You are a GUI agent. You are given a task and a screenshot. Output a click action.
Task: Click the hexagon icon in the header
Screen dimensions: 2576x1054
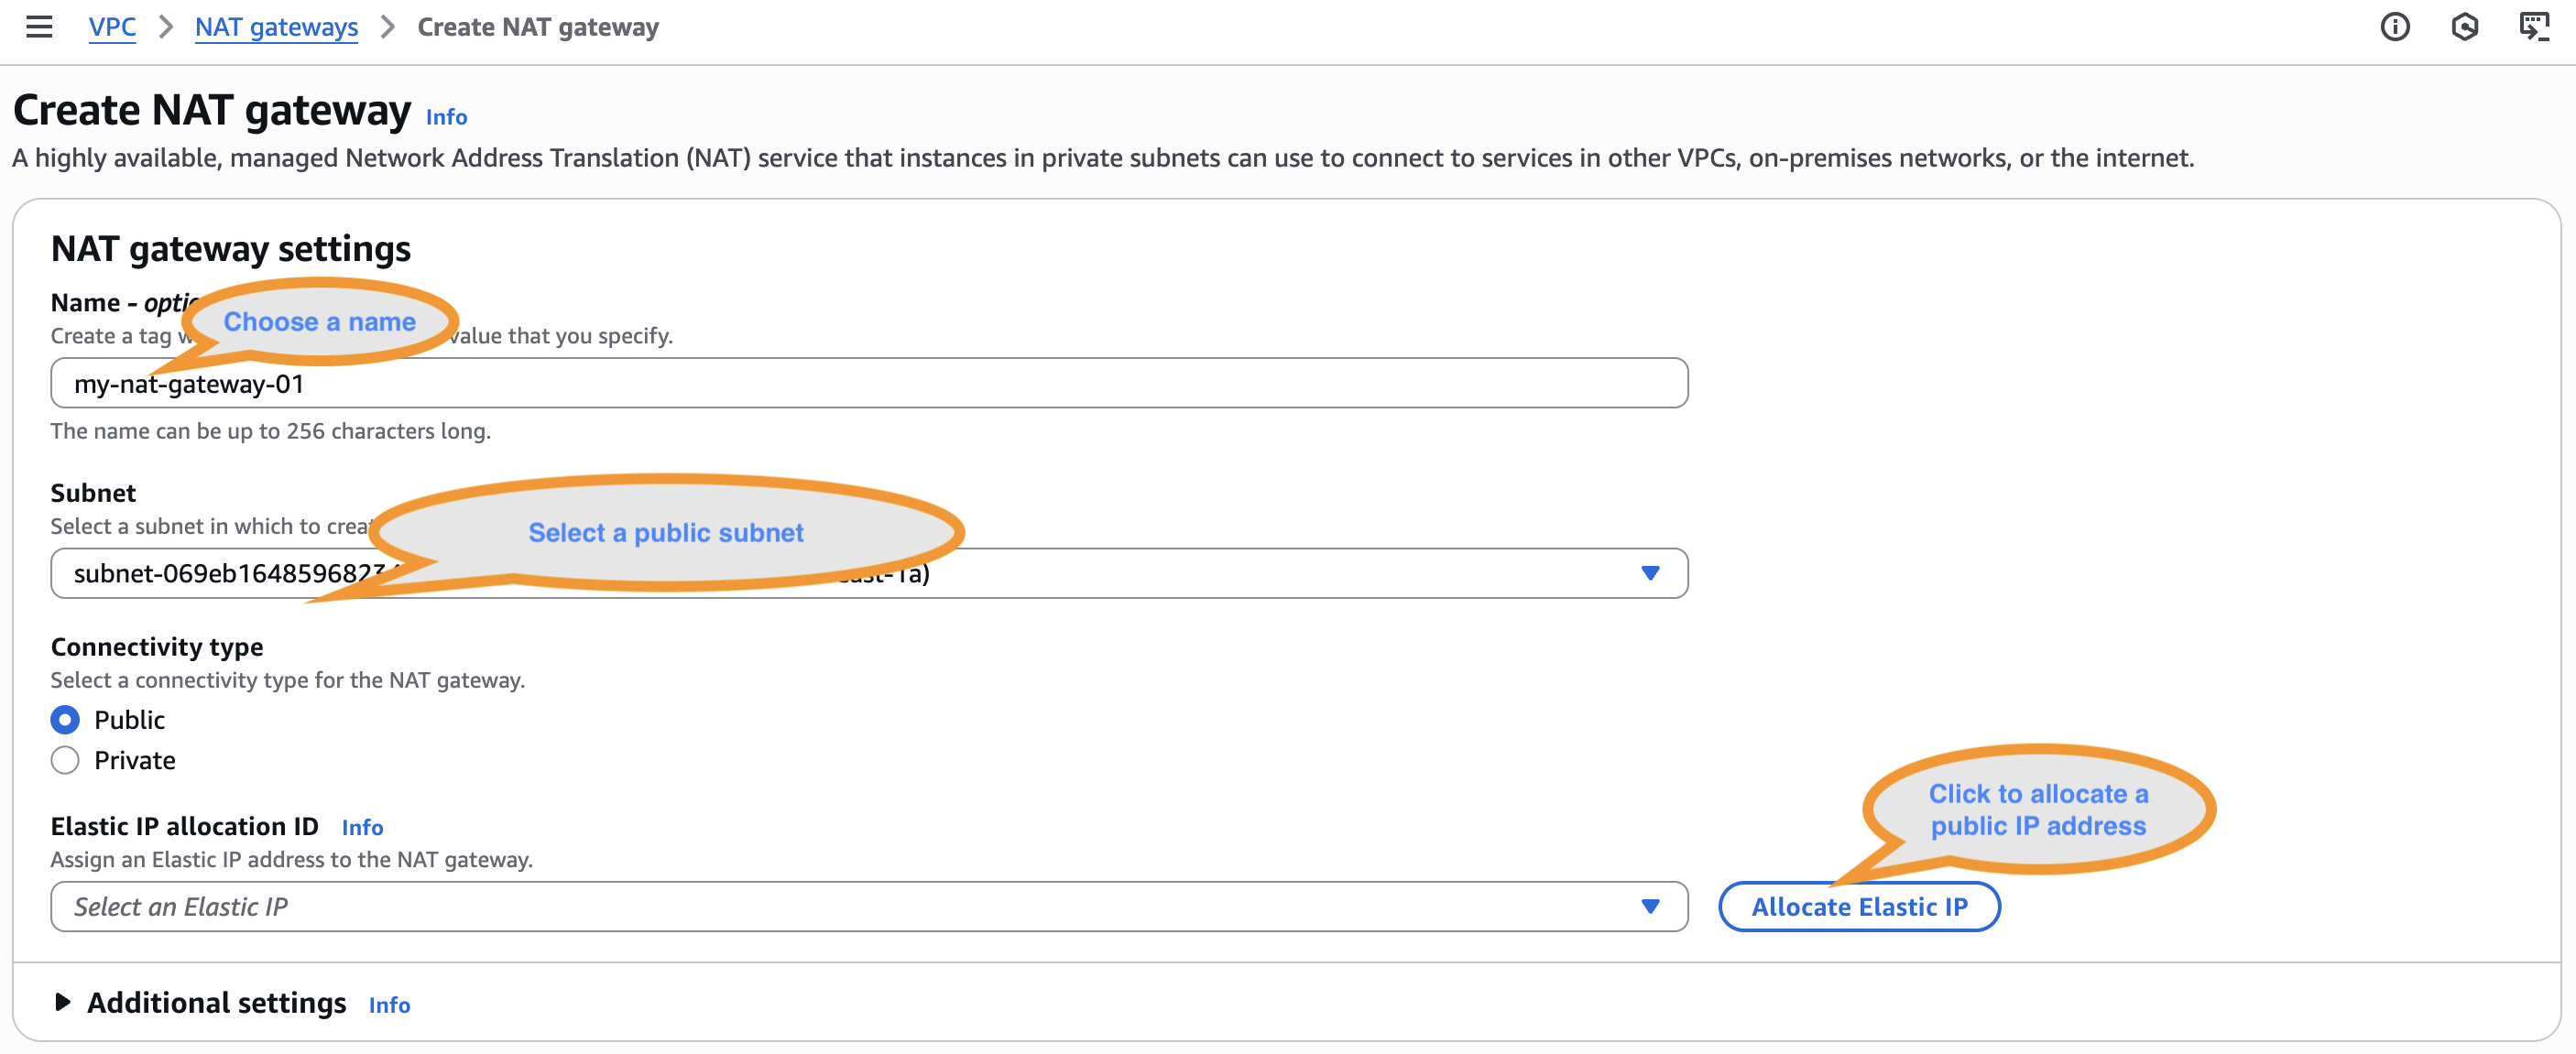click(x=2464, y=27)
